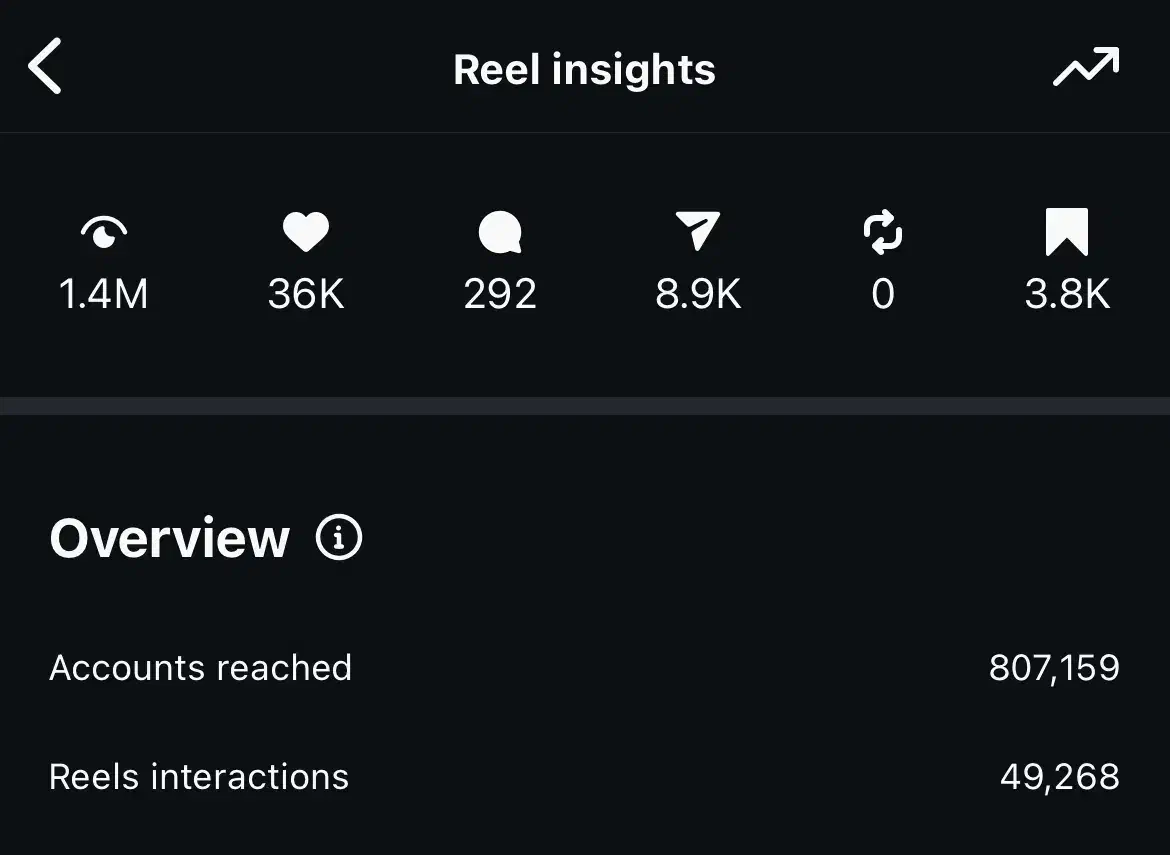The width and height of the screenshot is (1170, 855).
Task: Tap the eye views icon
Action: [x=104, y=233]
